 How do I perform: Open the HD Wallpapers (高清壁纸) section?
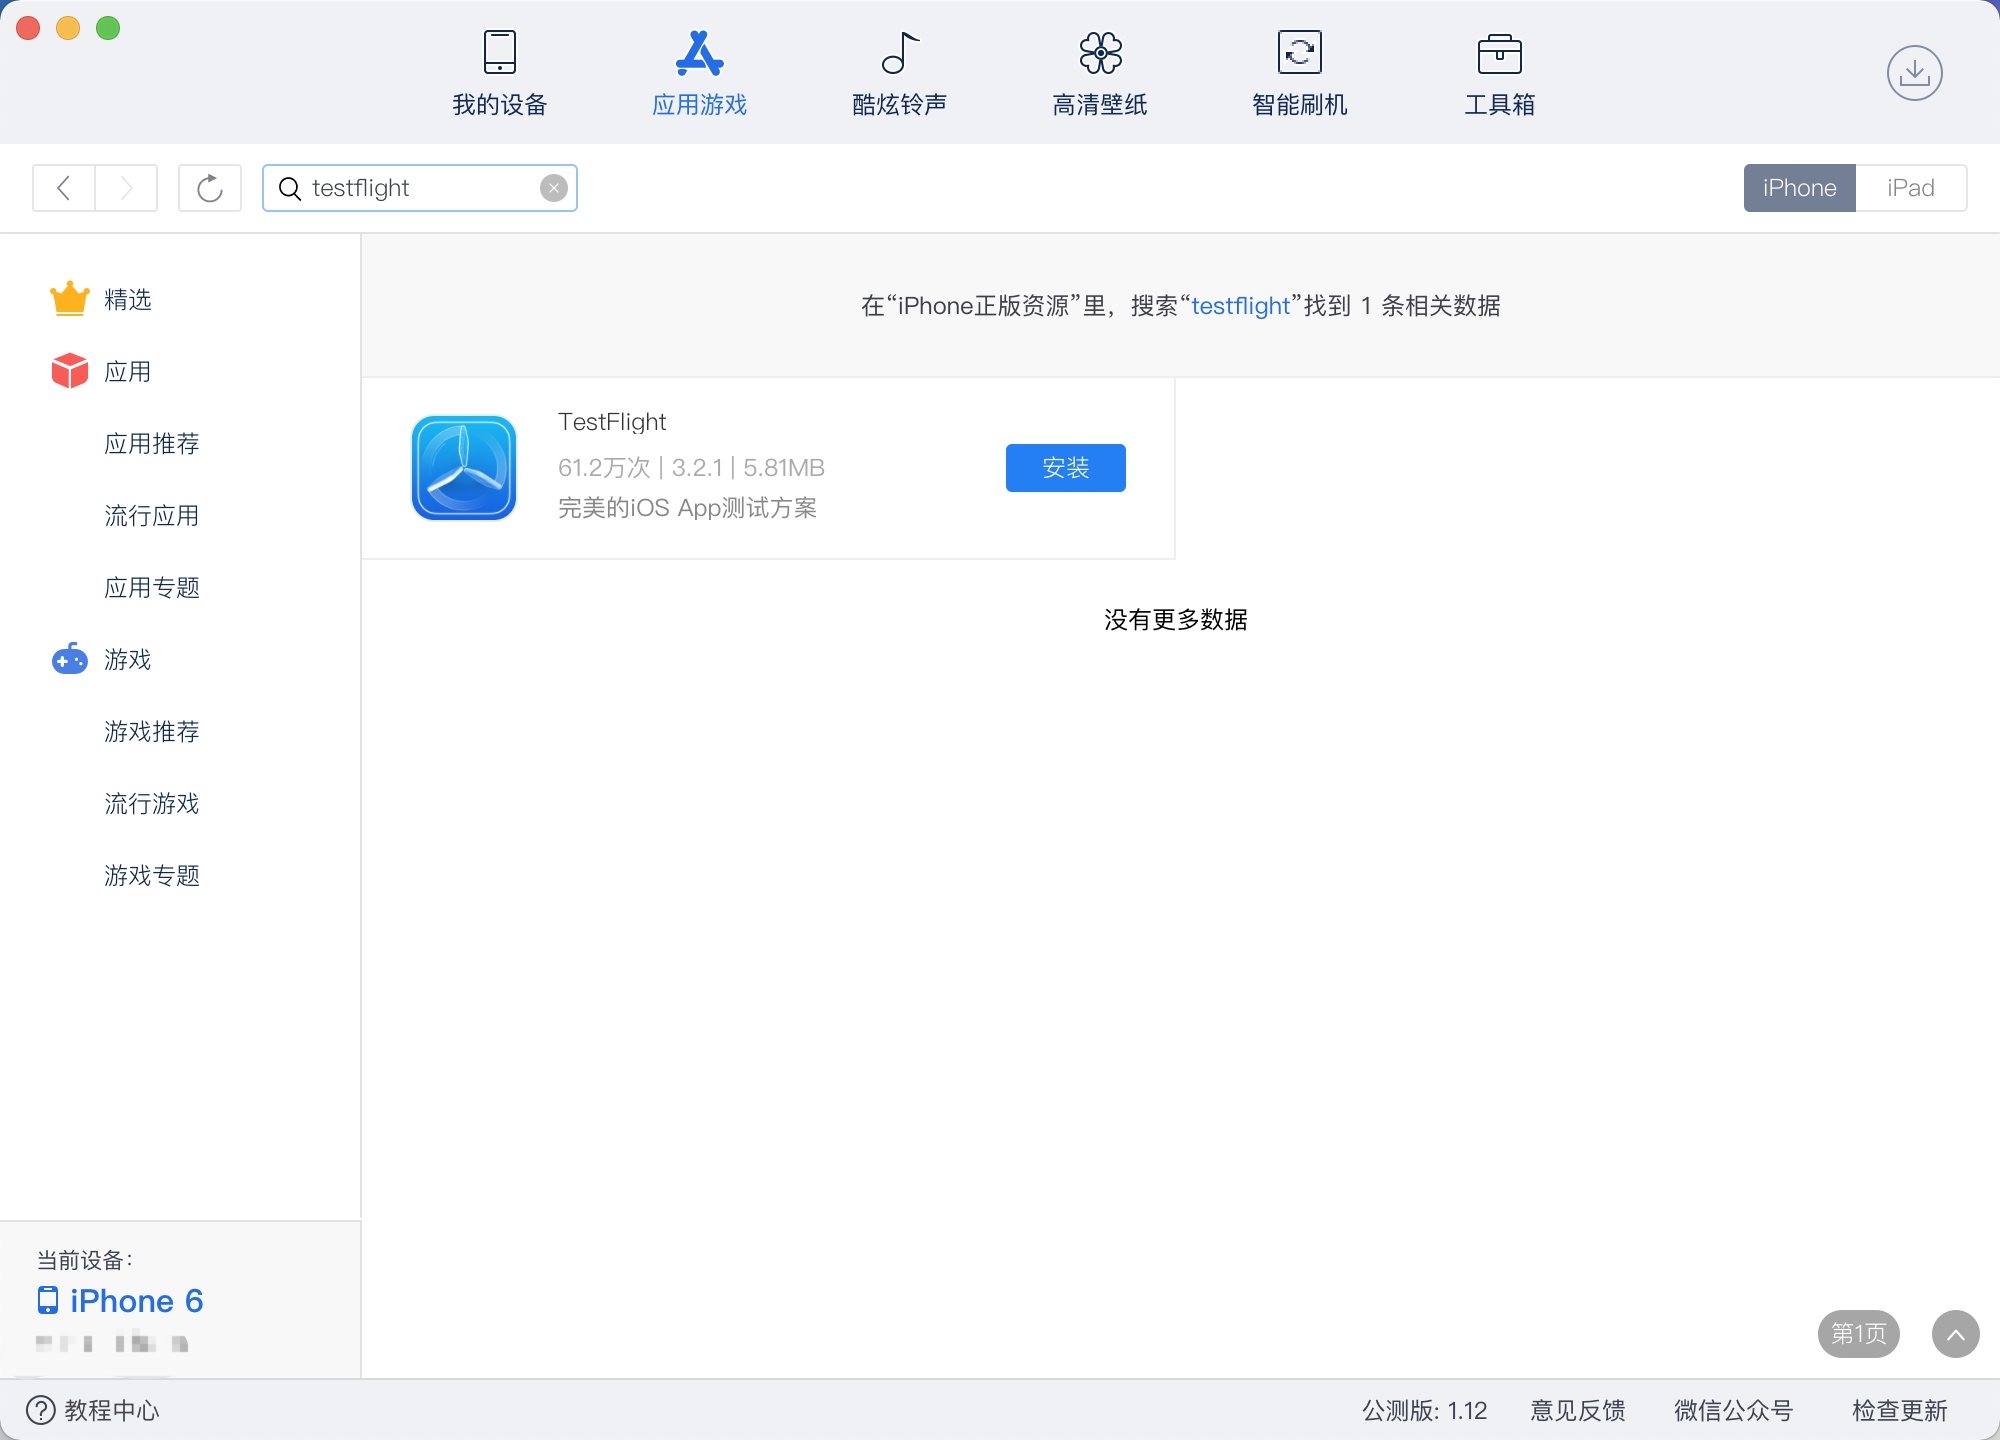point(1099,74)
